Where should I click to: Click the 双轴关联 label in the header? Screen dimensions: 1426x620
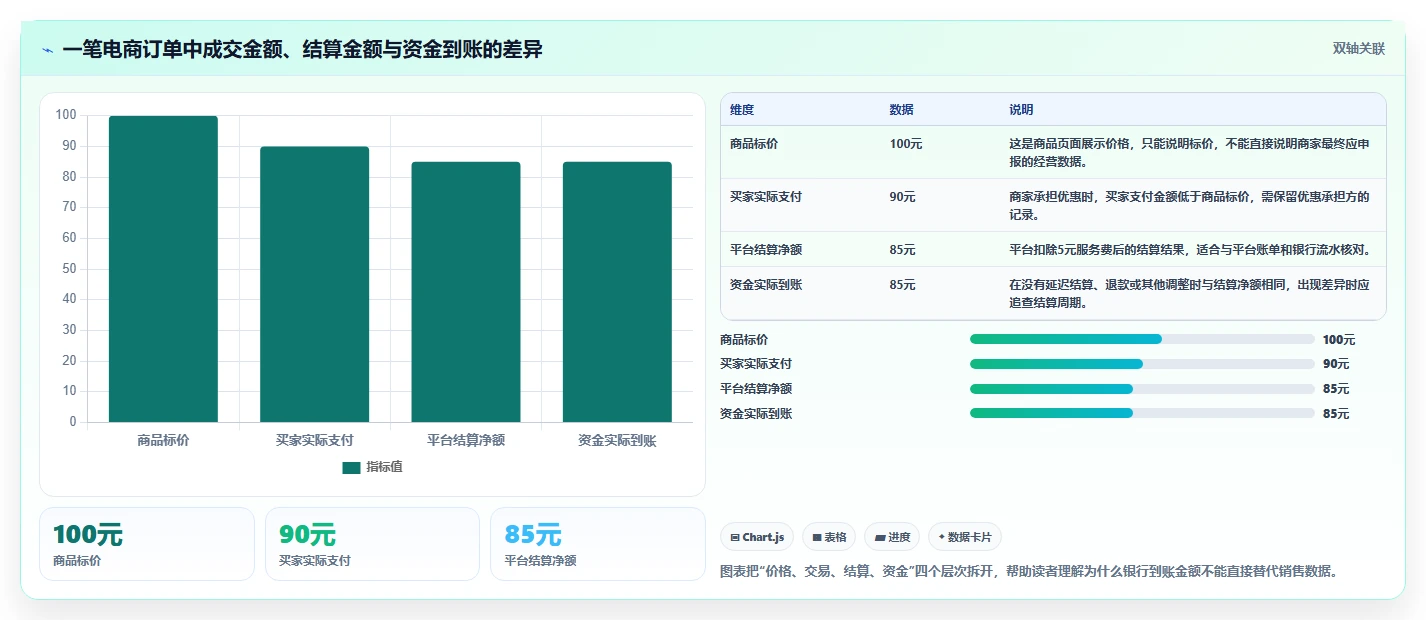pyautogui.click(x=1358, y=49)
